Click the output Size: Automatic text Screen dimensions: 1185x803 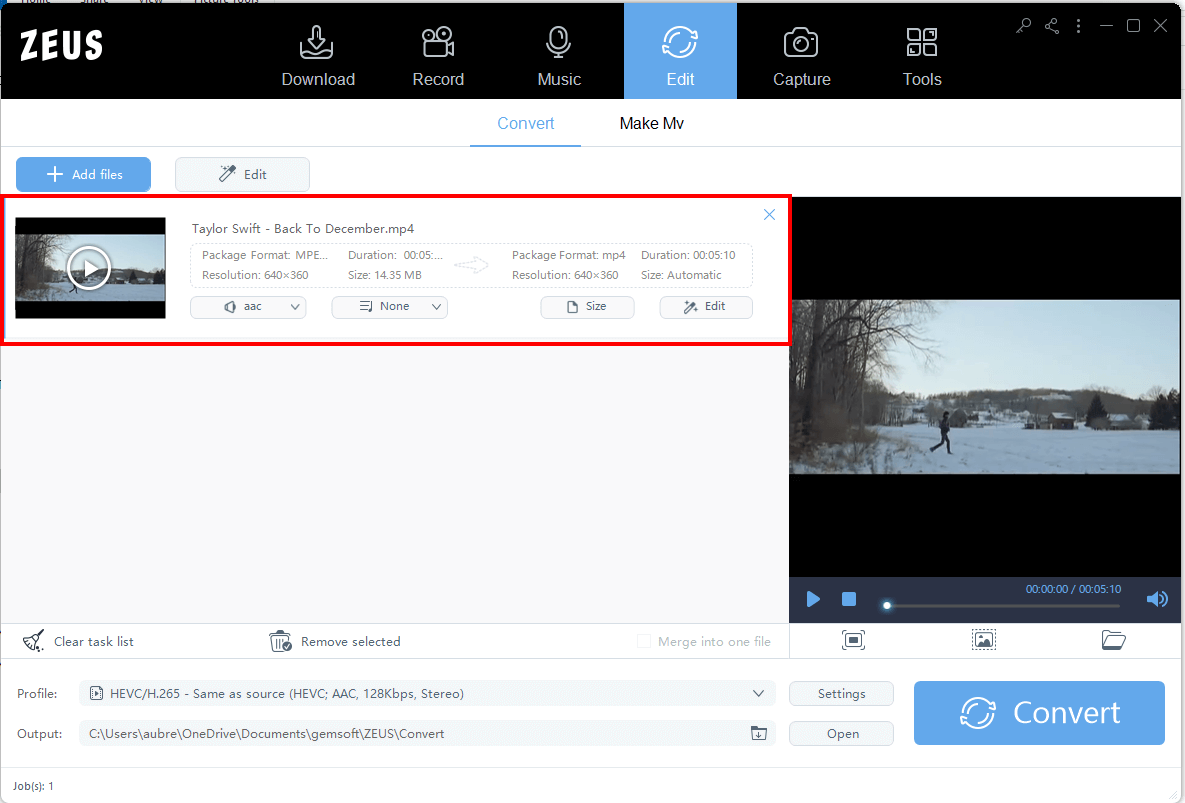(681, 275)
